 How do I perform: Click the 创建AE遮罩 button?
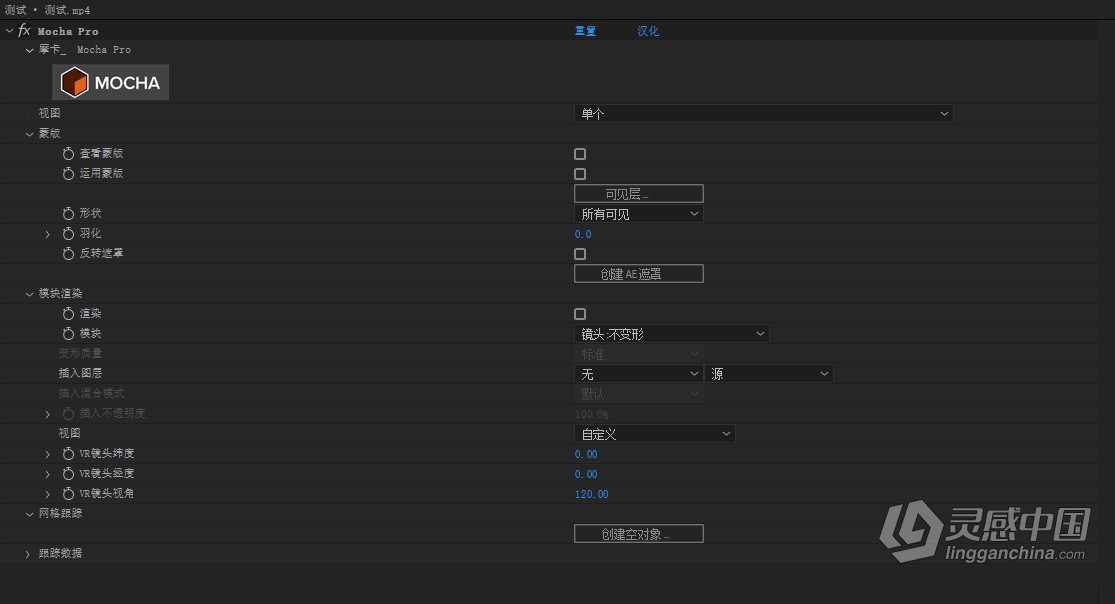[x=639, y=274]
